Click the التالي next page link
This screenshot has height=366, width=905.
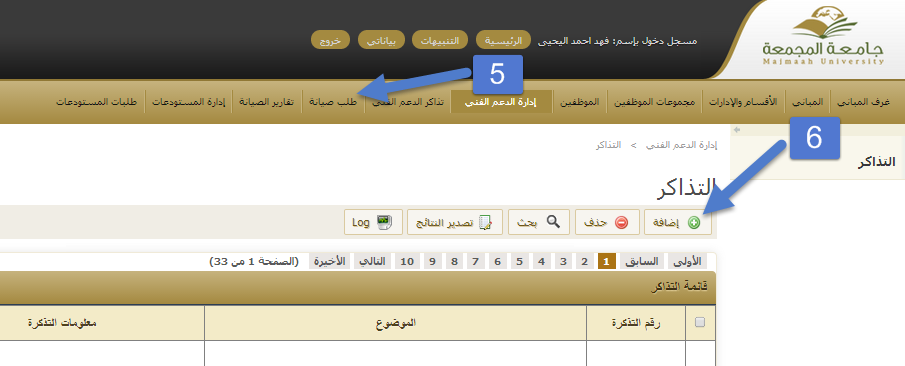372,262
